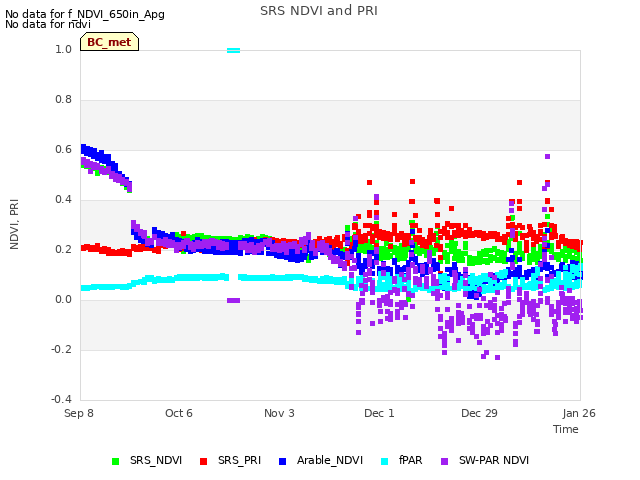Click the Nov 3 x-axis label

point(279,413)
